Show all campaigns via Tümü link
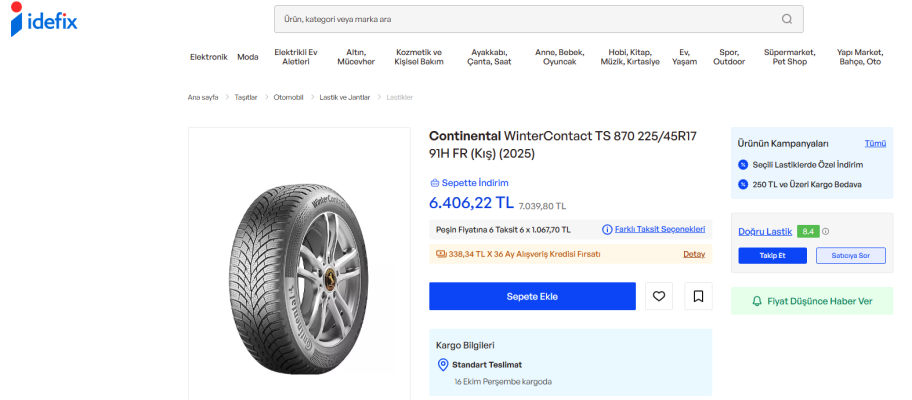 (874, 143)
